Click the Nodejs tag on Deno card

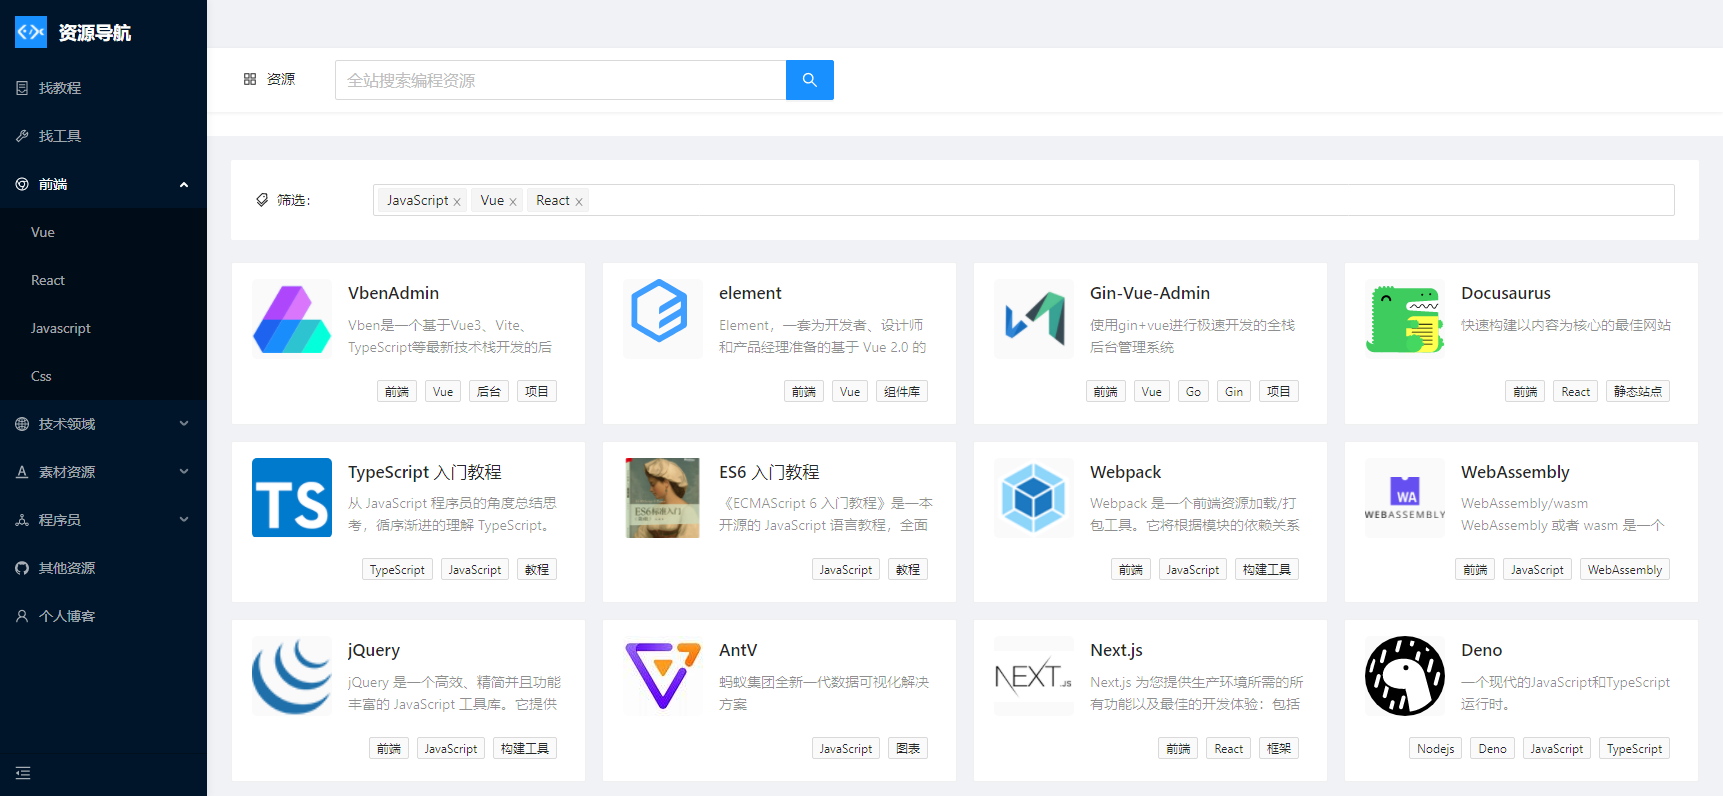[x=1436, y=748]
